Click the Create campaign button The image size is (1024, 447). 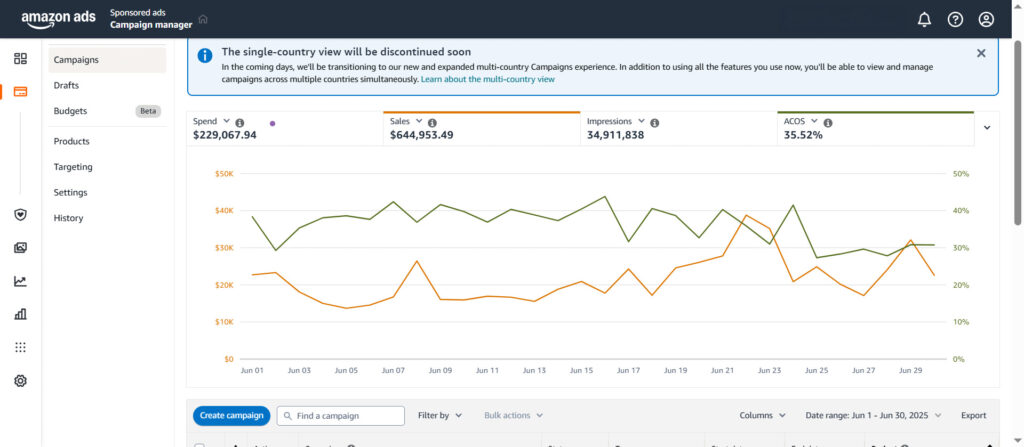231,415
